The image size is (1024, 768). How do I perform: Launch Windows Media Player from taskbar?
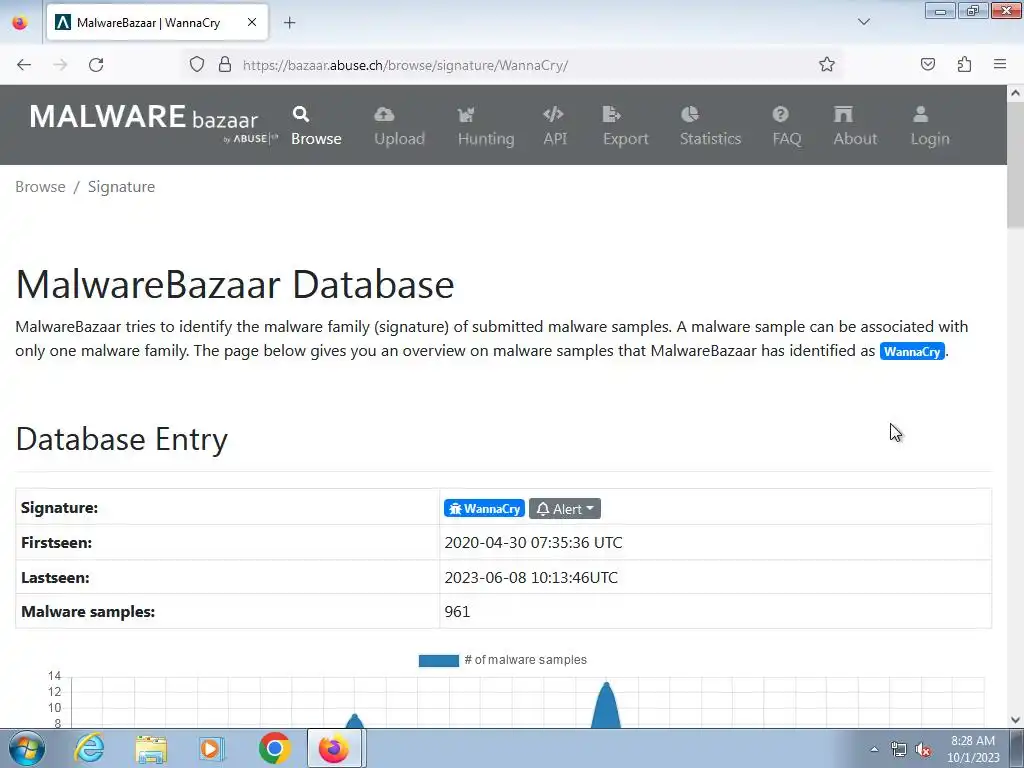(x=212, y=748)
